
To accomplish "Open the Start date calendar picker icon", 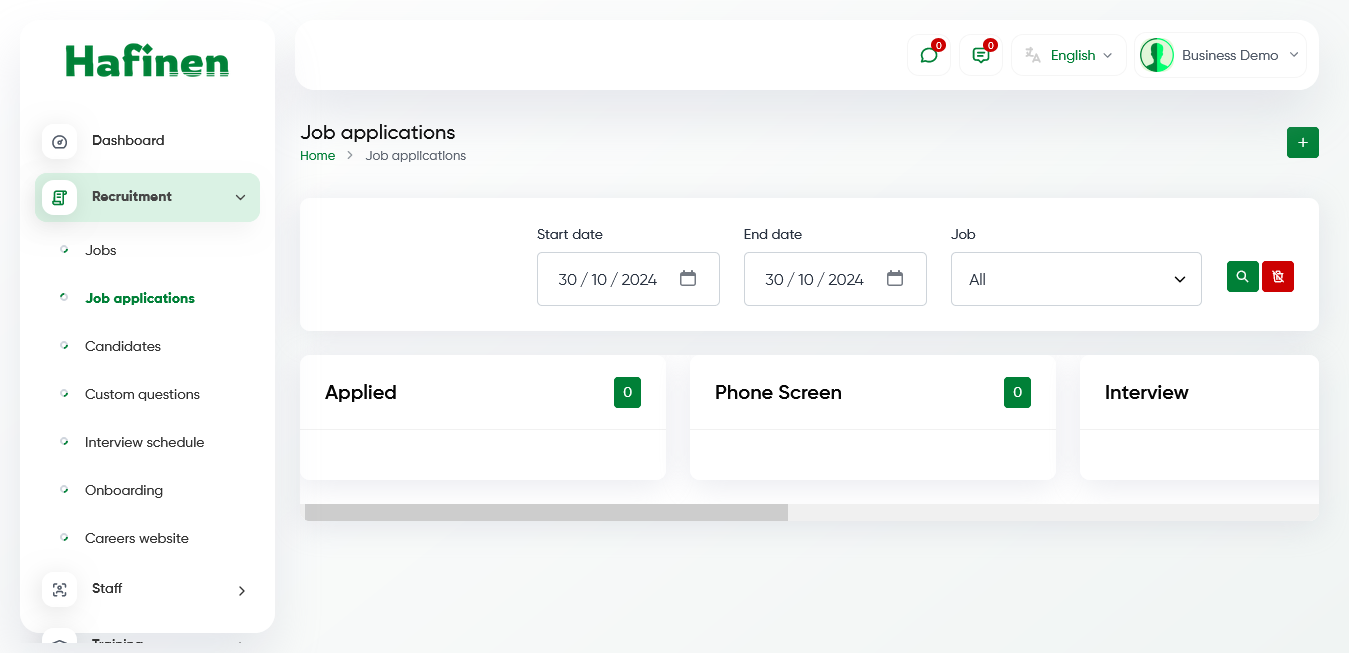I will [688, 279].
